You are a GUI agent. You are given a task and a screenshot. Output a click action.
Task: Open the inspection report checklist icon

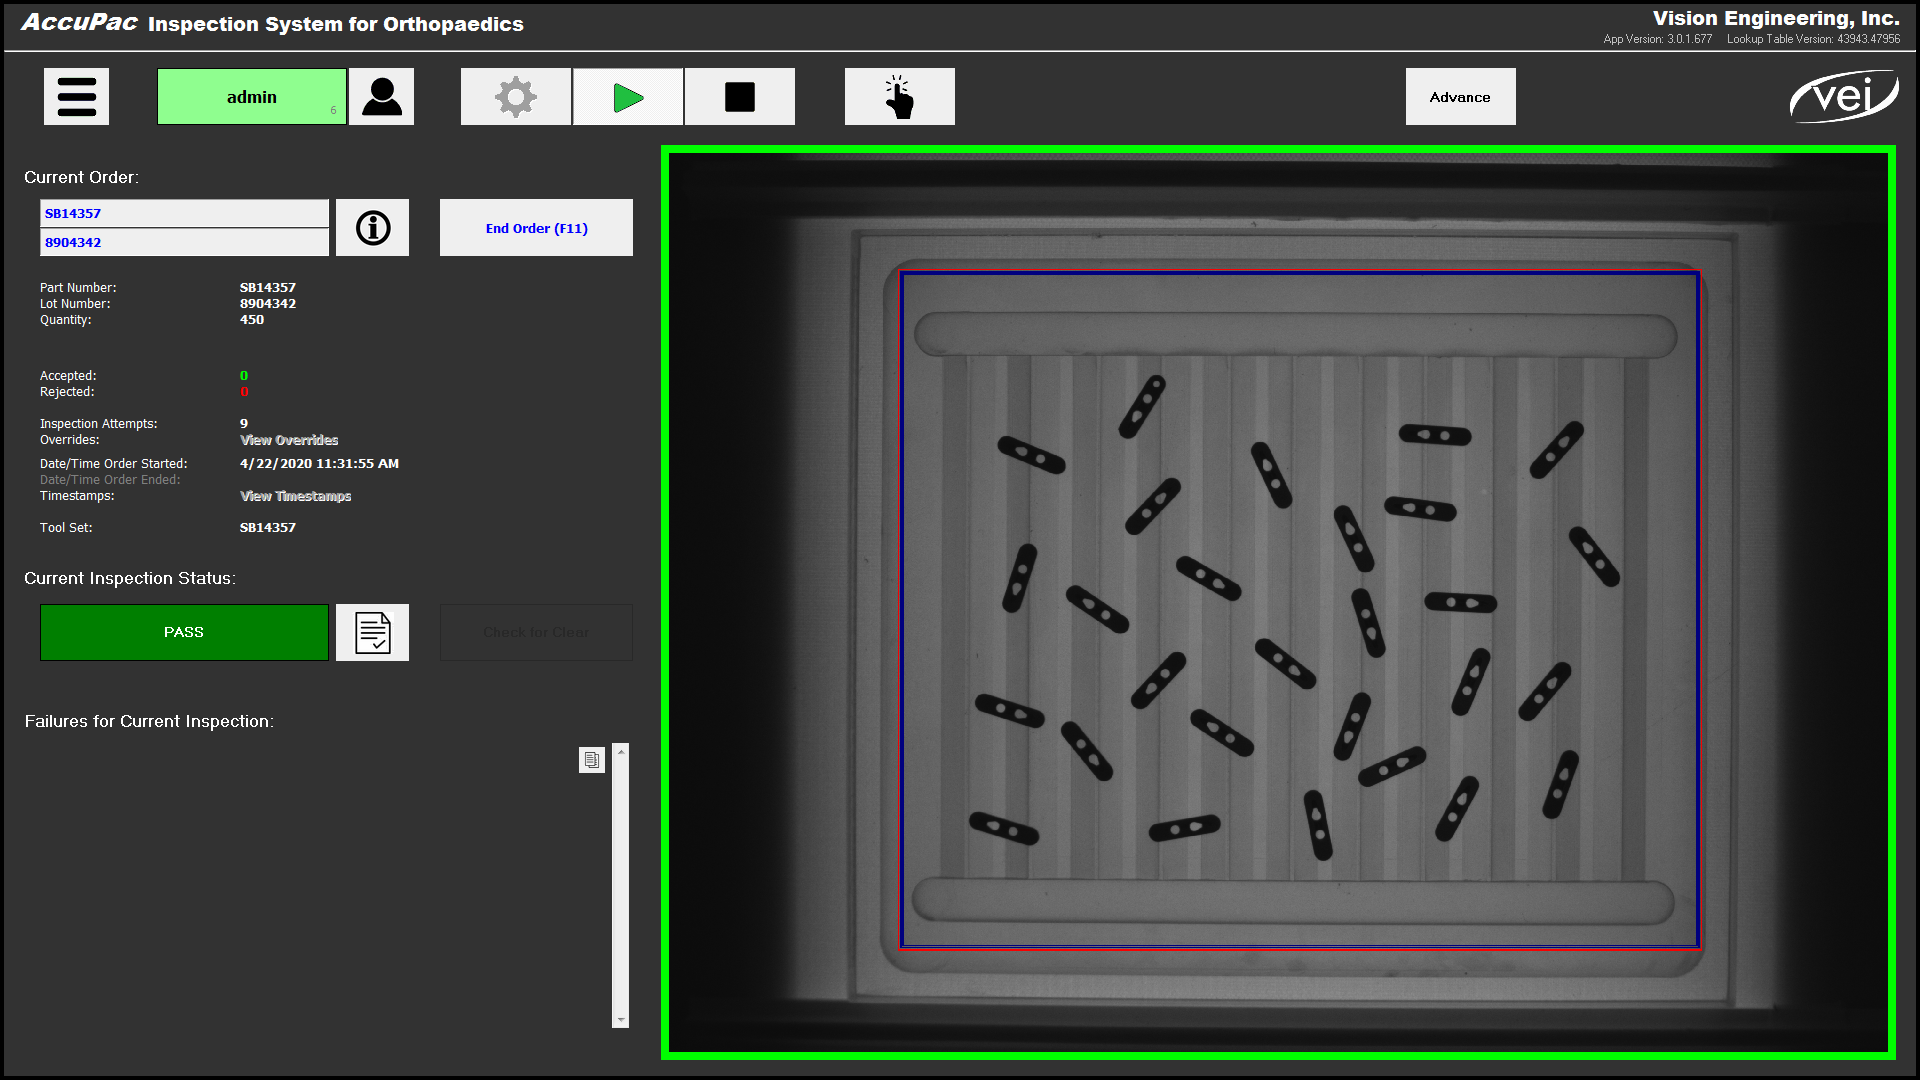click(373, 632)
